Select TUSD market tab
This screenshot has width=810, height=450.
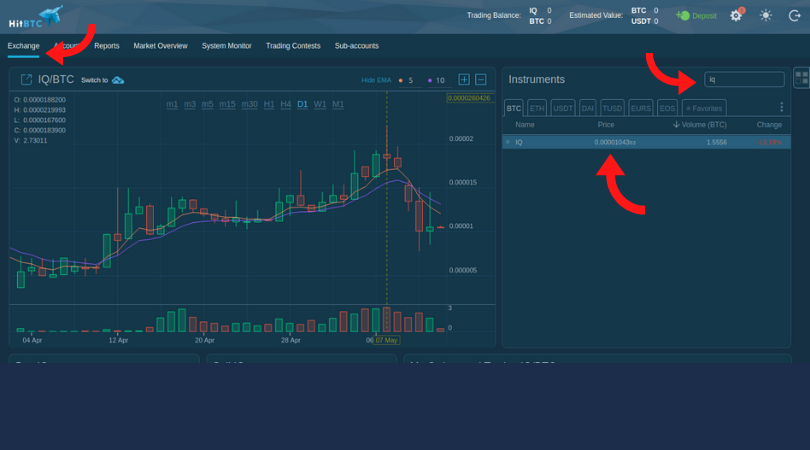point(612,108)
